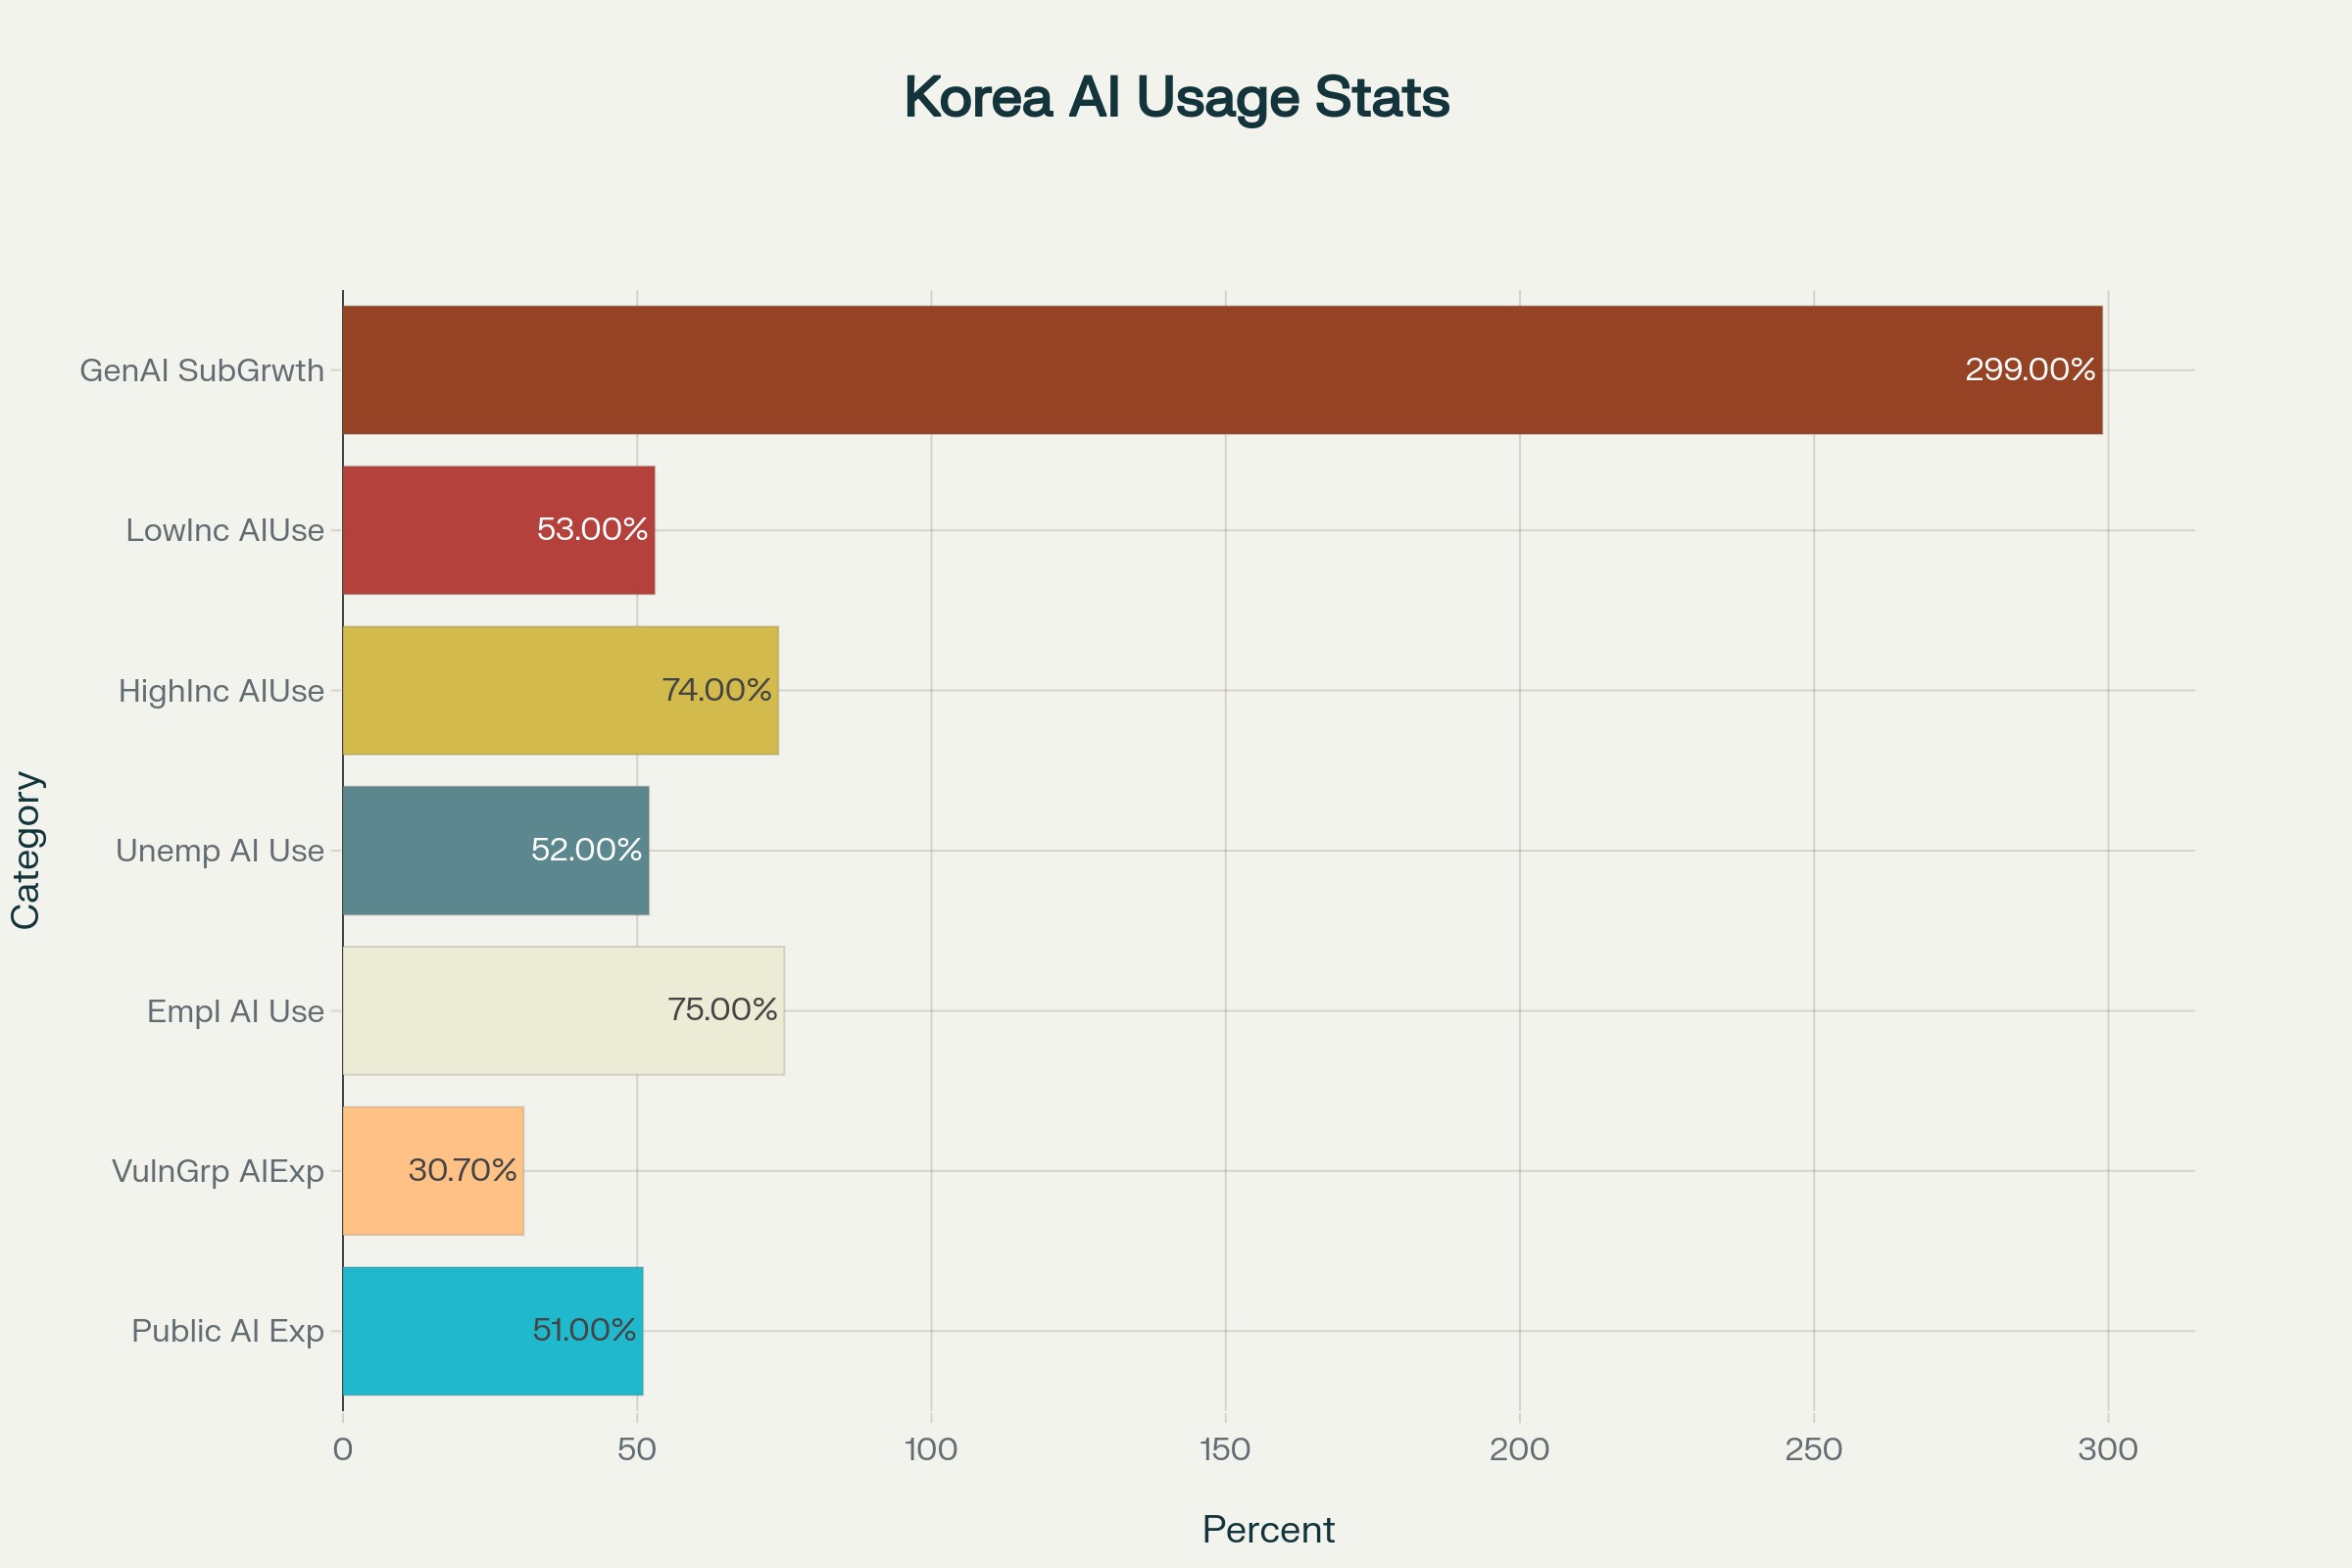Click the Public AI Exp axis label

(x=228, y=1331)
